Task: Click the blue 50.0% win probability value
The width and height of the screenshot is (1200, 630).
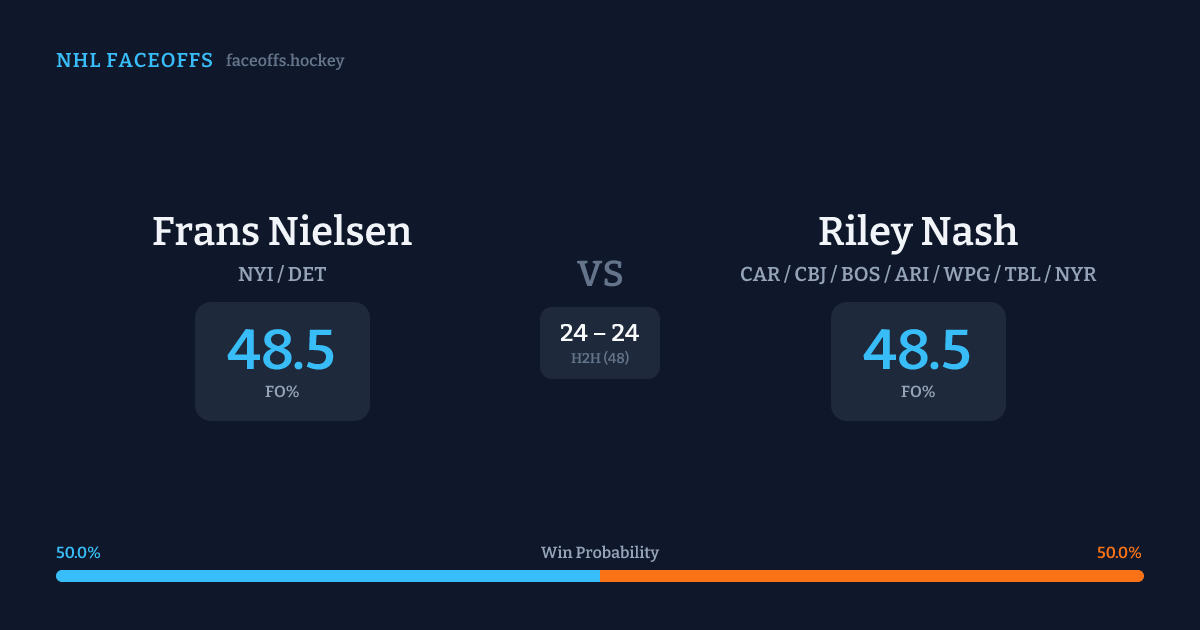Action: (78, 553)
